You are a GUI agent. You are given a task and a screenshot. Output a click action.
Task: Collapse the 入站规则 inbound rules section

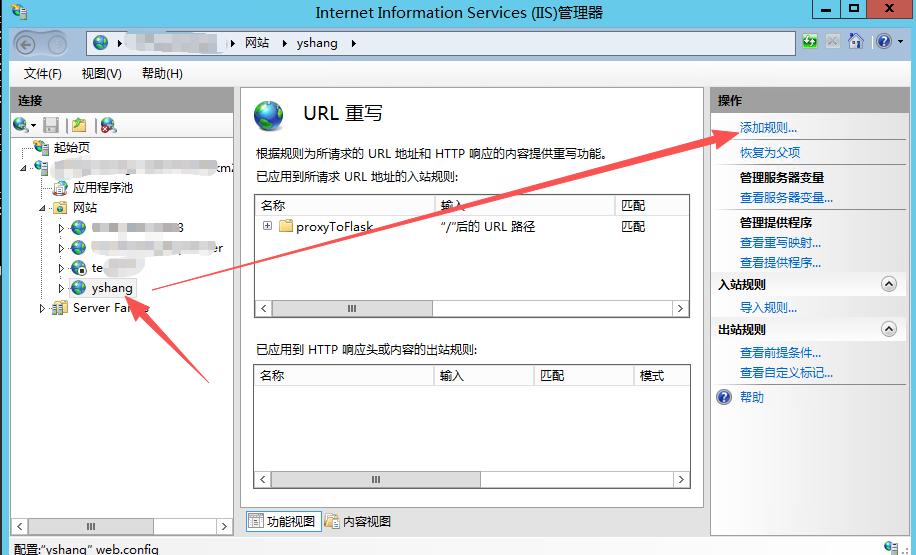(x=889, y=285)
